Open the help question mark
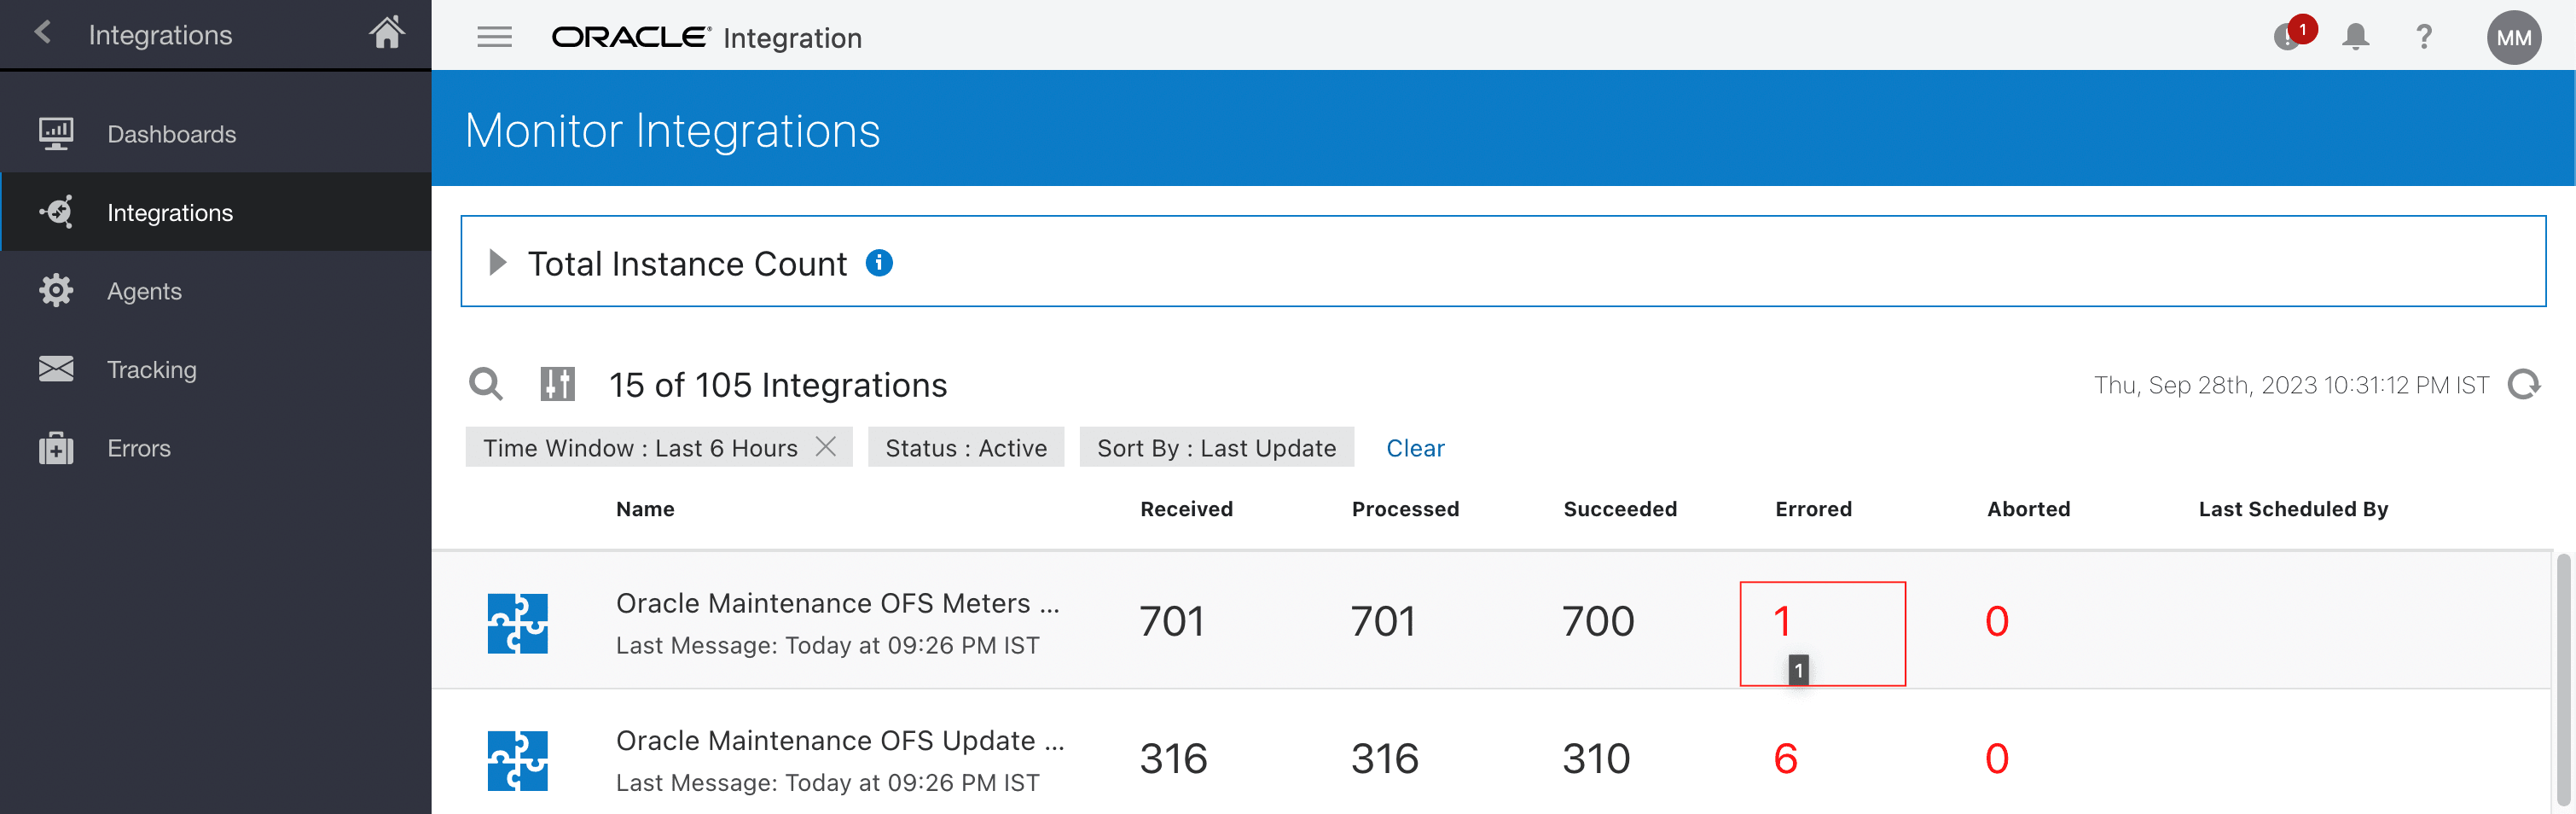The image size is (2576, 814). click(2424, 37)
